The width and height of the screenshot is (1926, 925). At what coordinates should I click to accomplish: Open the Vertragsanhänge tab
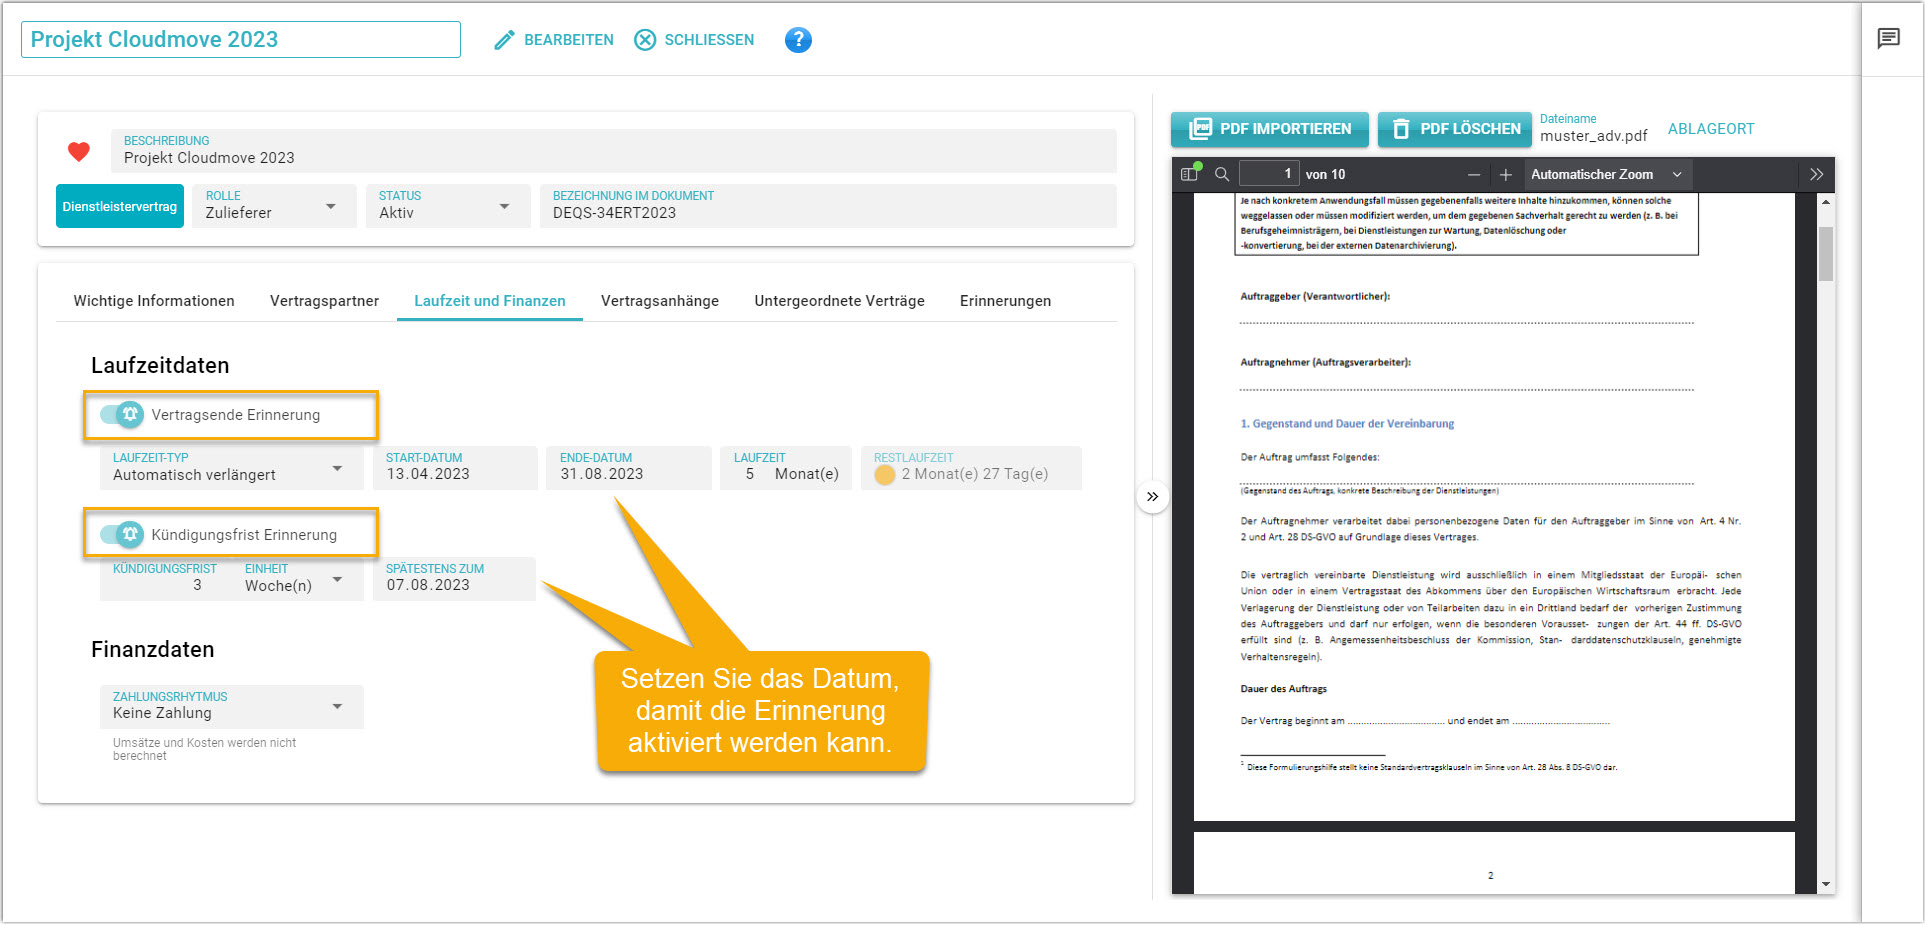click(x=660, y=301)
